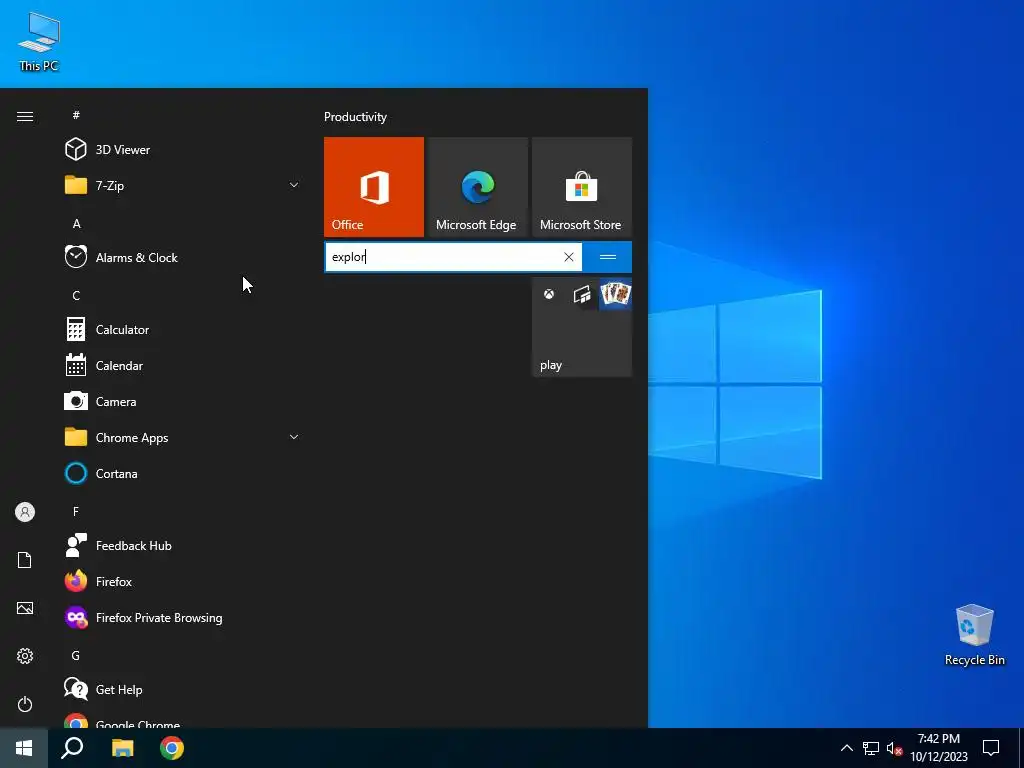This screenshot has height=768, width=1024.
Task: Select the Recycle Bin desktop icon
Action: 974,635
